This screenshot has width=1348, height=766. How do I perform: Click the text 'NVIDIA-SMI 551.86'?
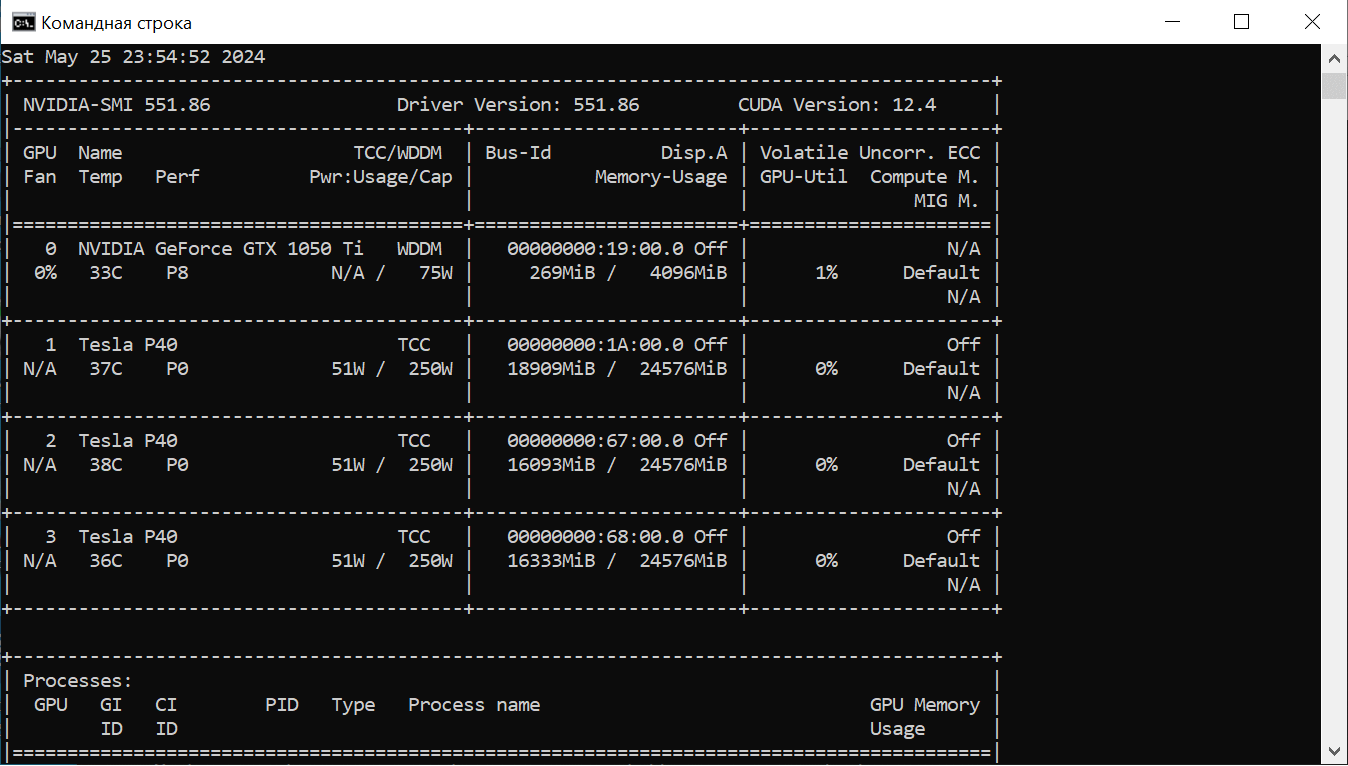[117, 105]
